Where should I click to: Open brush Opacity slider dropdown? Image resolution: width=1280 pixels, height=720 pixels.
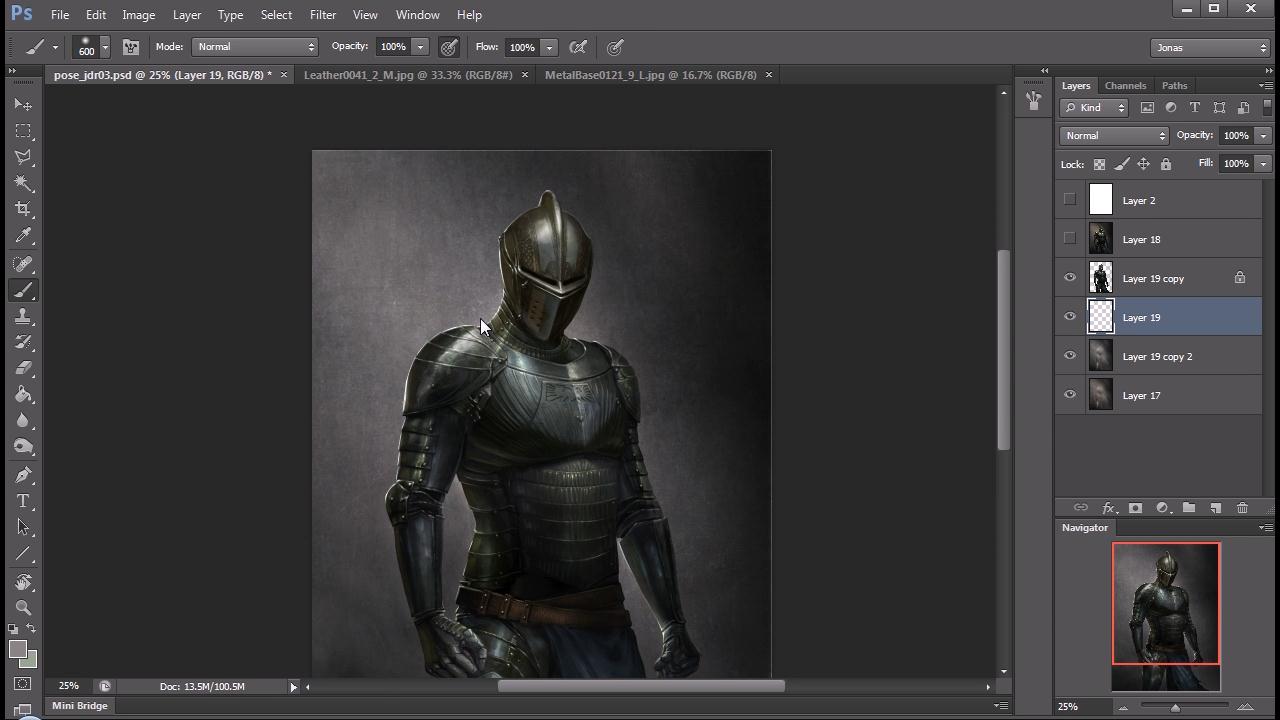tap(420, 47)
